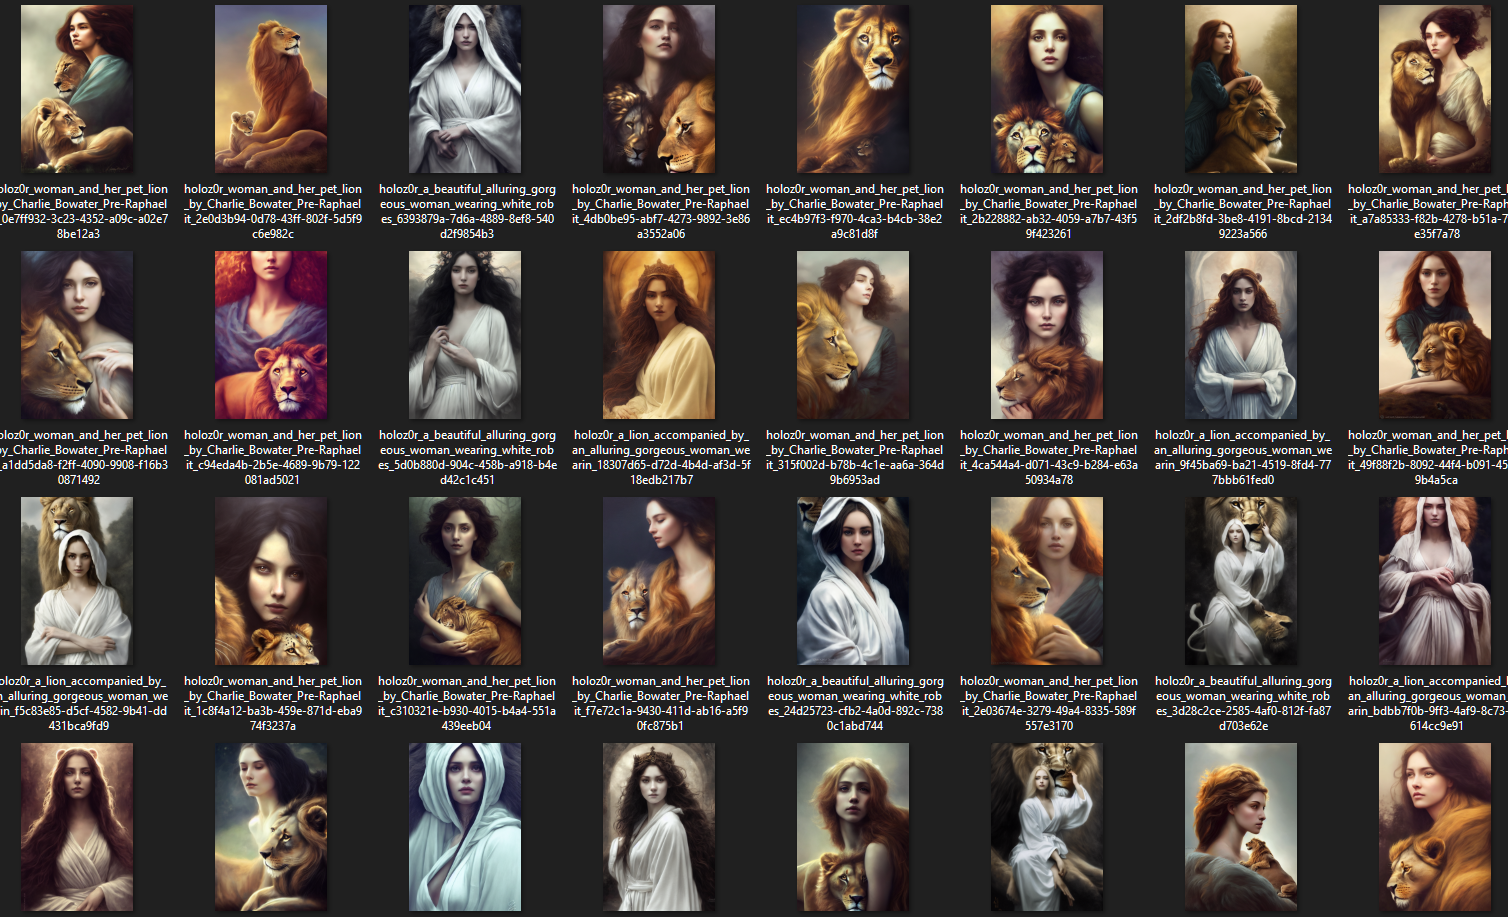1508x917 pixels.
Task: Pick the thumbnail for file ending 9b4a5ca
Action: (x=1435, y=335)
